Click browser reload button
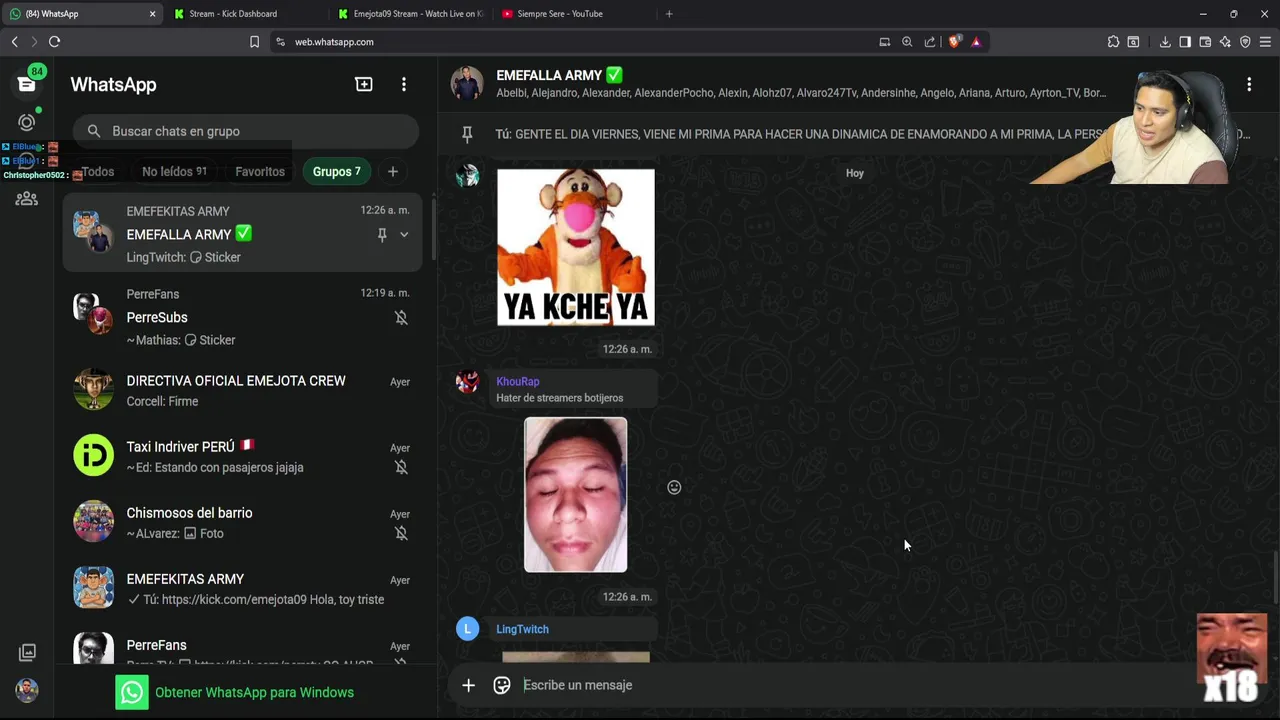The image size is (1280, 720). 55,42
